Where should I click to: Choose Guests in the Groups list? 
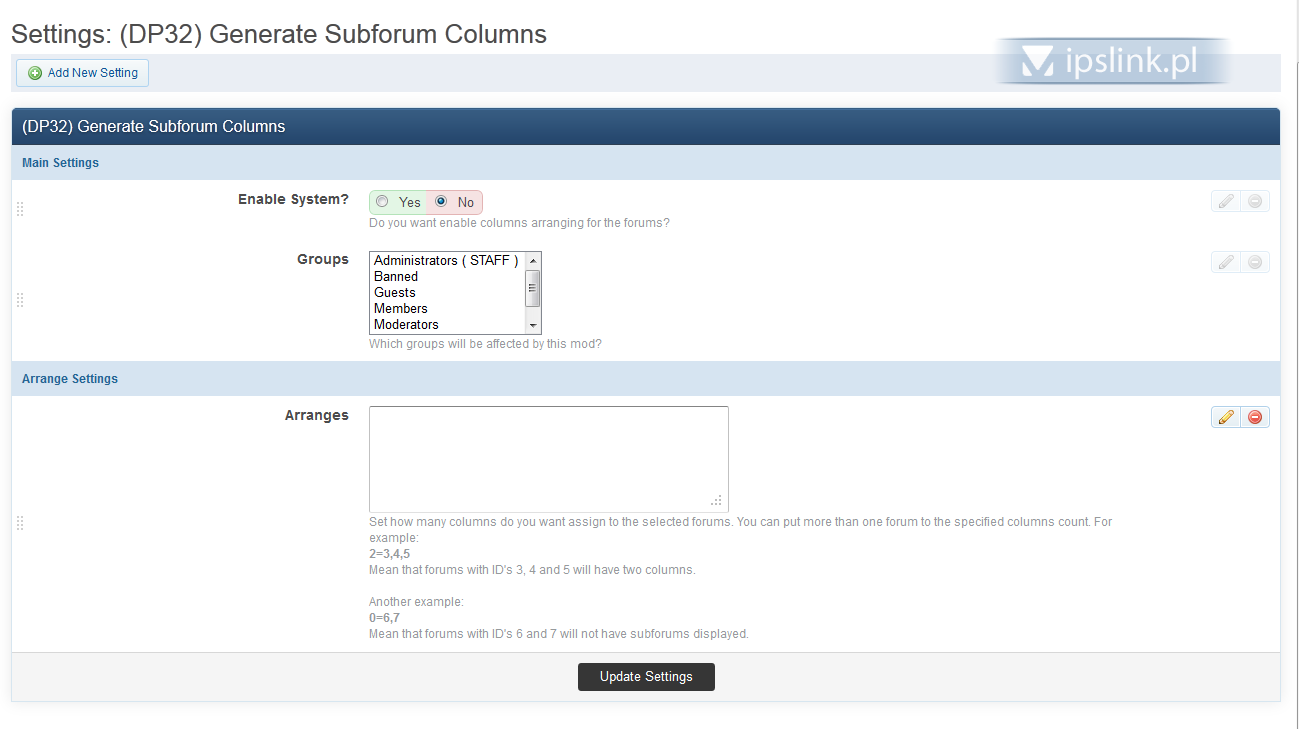coord(395,293)
